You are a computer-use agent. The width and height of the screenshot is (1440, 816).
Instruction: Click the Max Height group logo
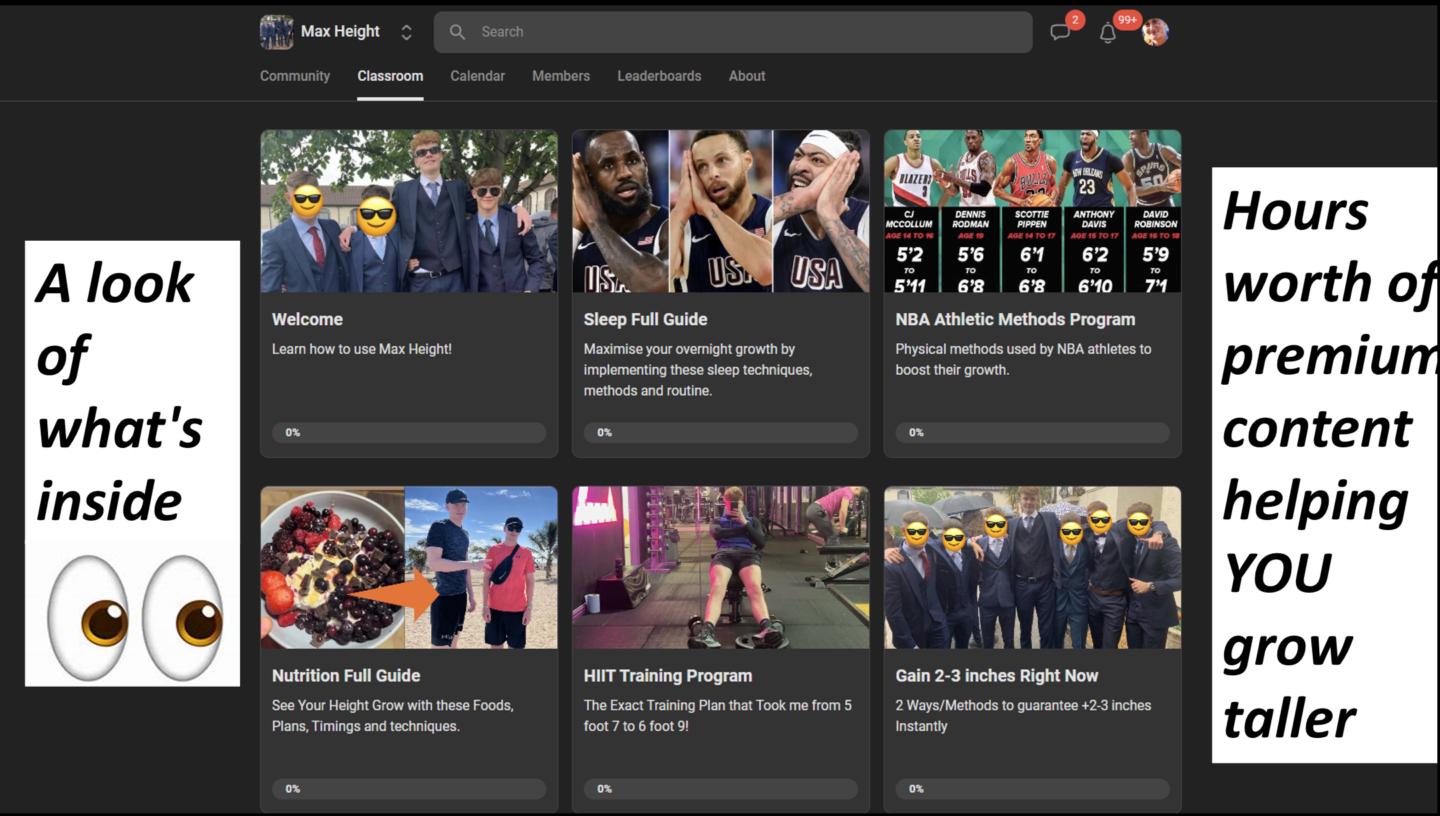(276, 32)
